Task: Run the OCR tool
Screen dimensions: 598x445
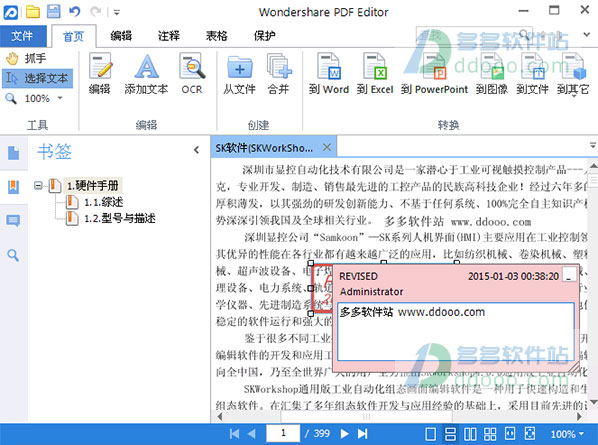Action: (x=192, y=73)
